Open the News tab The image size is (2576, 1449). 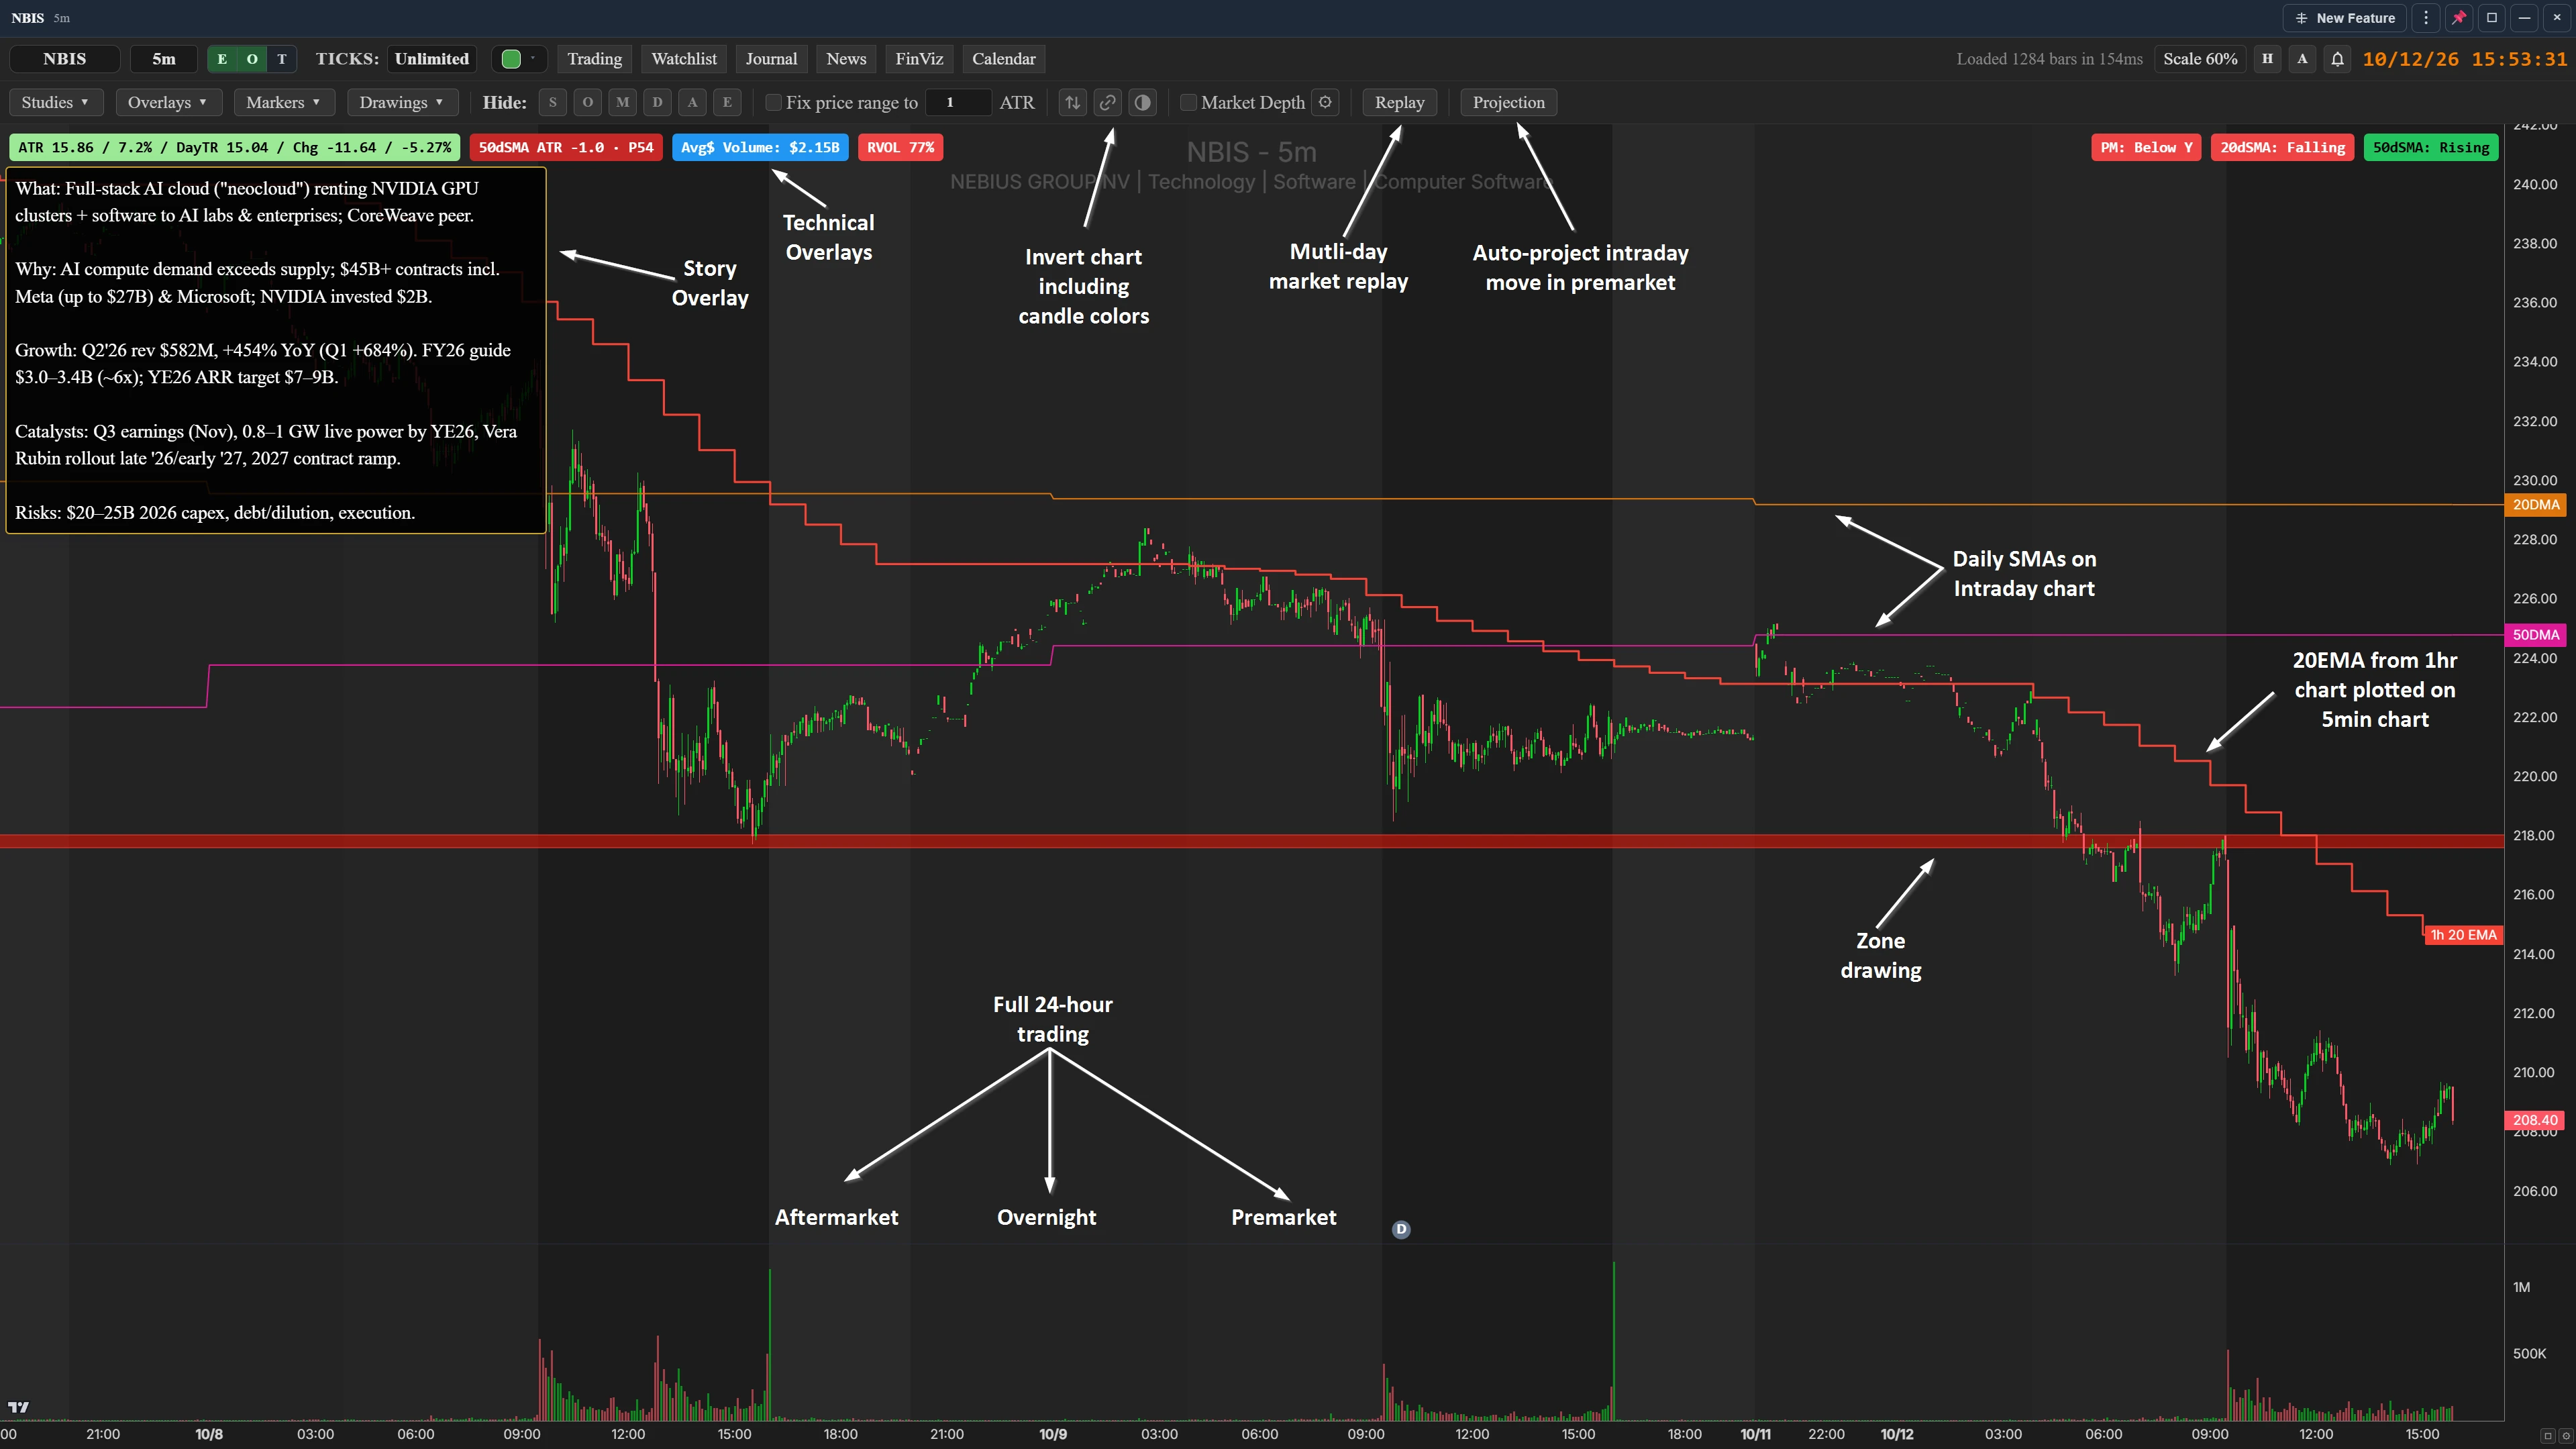click(846, 59)
